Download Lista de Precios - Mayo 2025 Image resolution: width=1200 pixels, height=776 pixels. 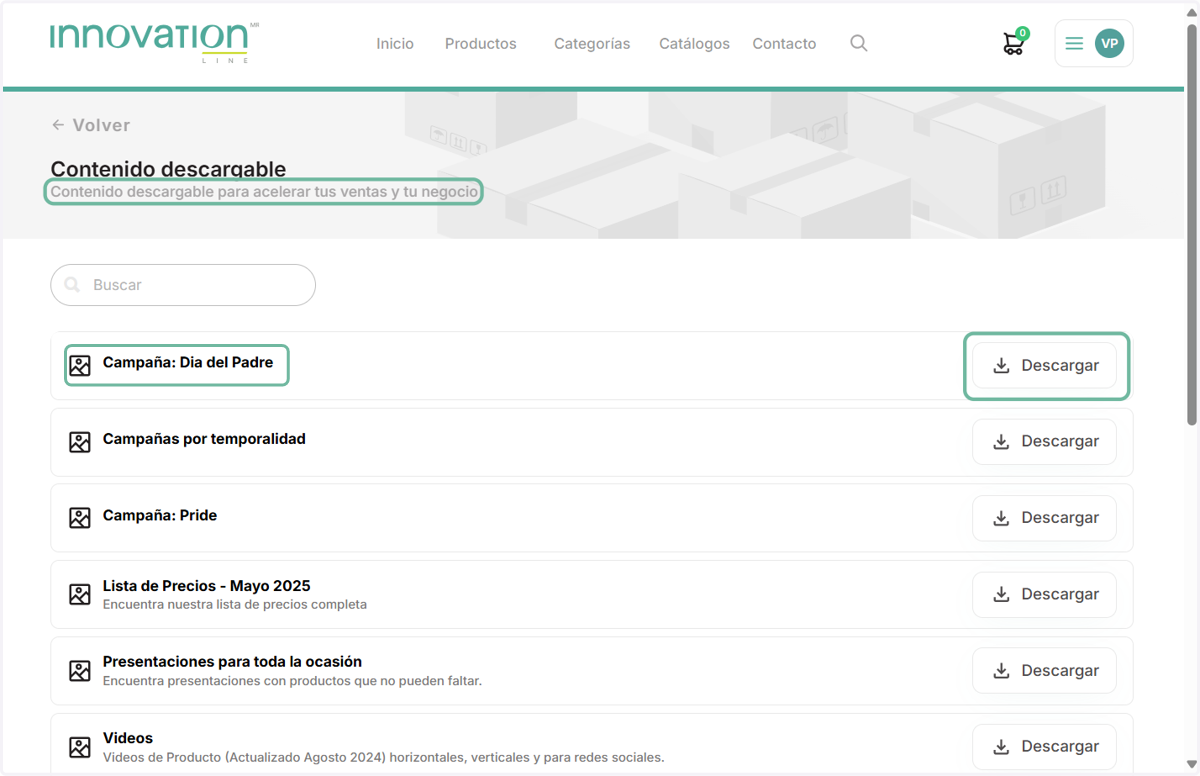click(1044, 594)
